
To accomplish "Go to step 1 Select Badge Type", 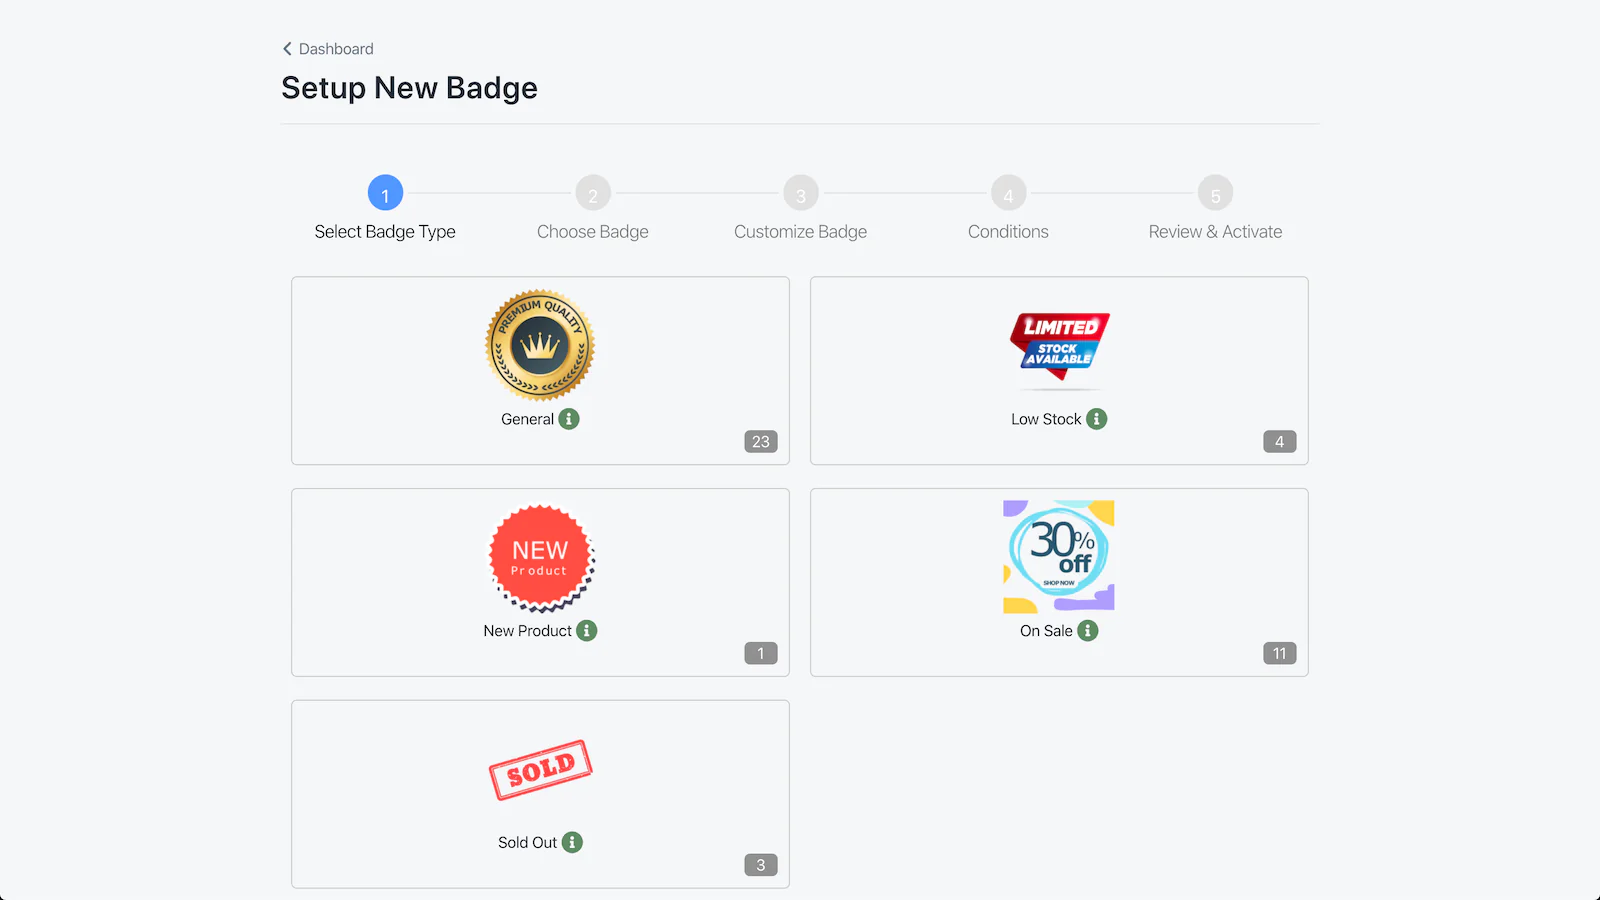I will tap(385, 193).
